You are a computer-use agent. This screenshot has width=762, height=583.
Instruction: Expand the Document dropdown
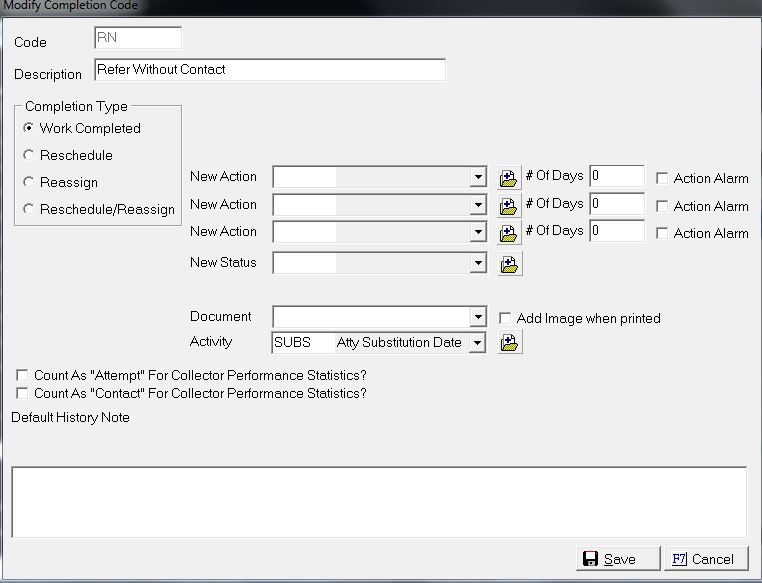point(479,318)
